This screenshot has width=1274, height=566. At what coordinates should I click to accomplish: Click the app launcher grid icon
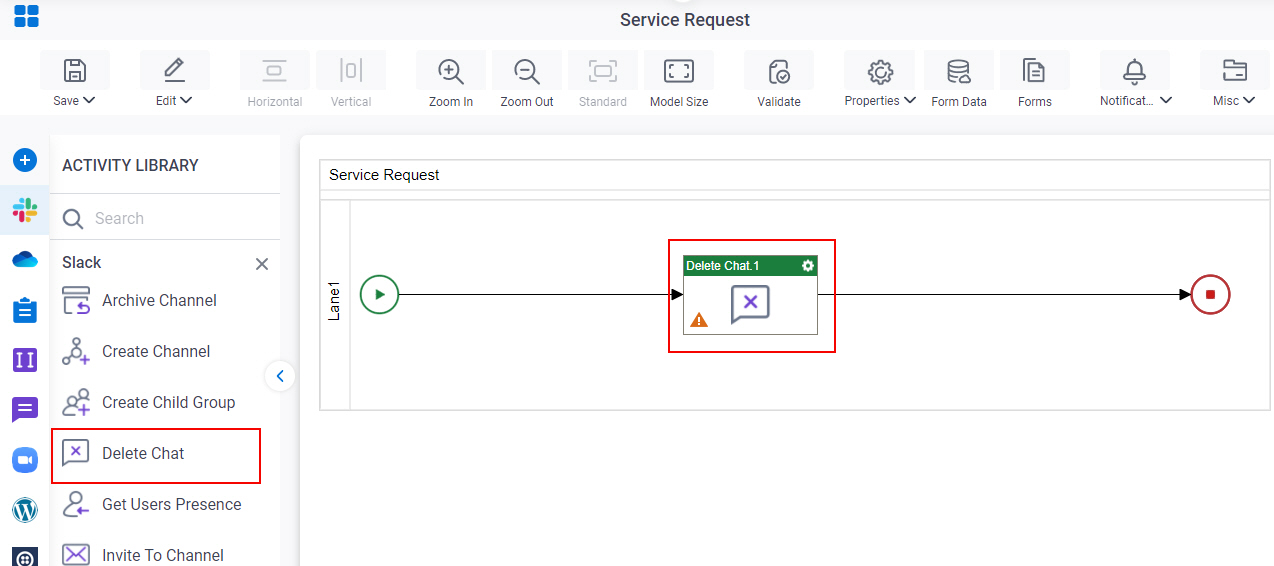click(x=26, y=16)
